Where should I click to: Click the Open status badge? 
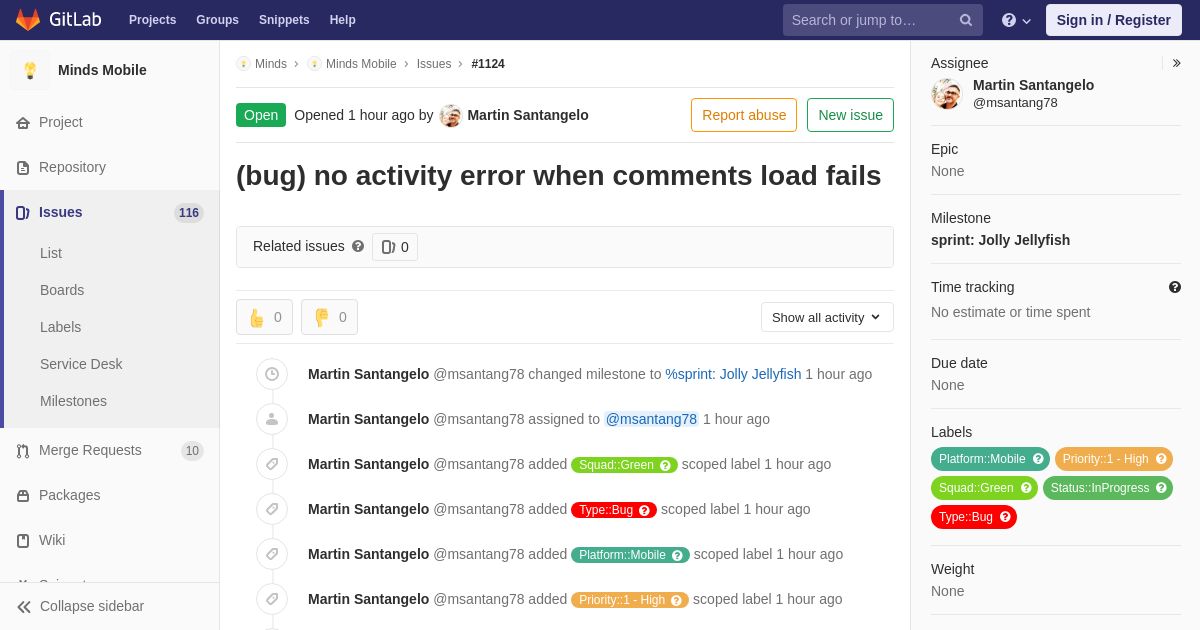click(x=261, y=115)
